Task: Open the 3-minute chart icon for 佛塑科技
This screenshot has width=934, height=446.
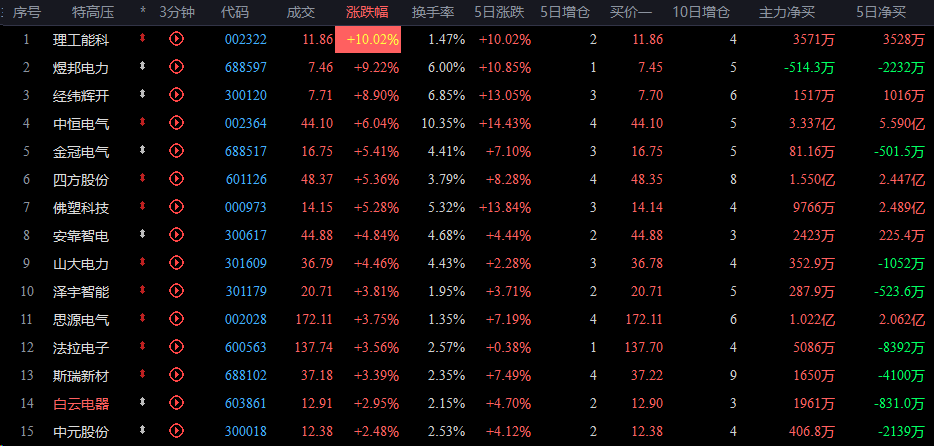Action: 176,207
